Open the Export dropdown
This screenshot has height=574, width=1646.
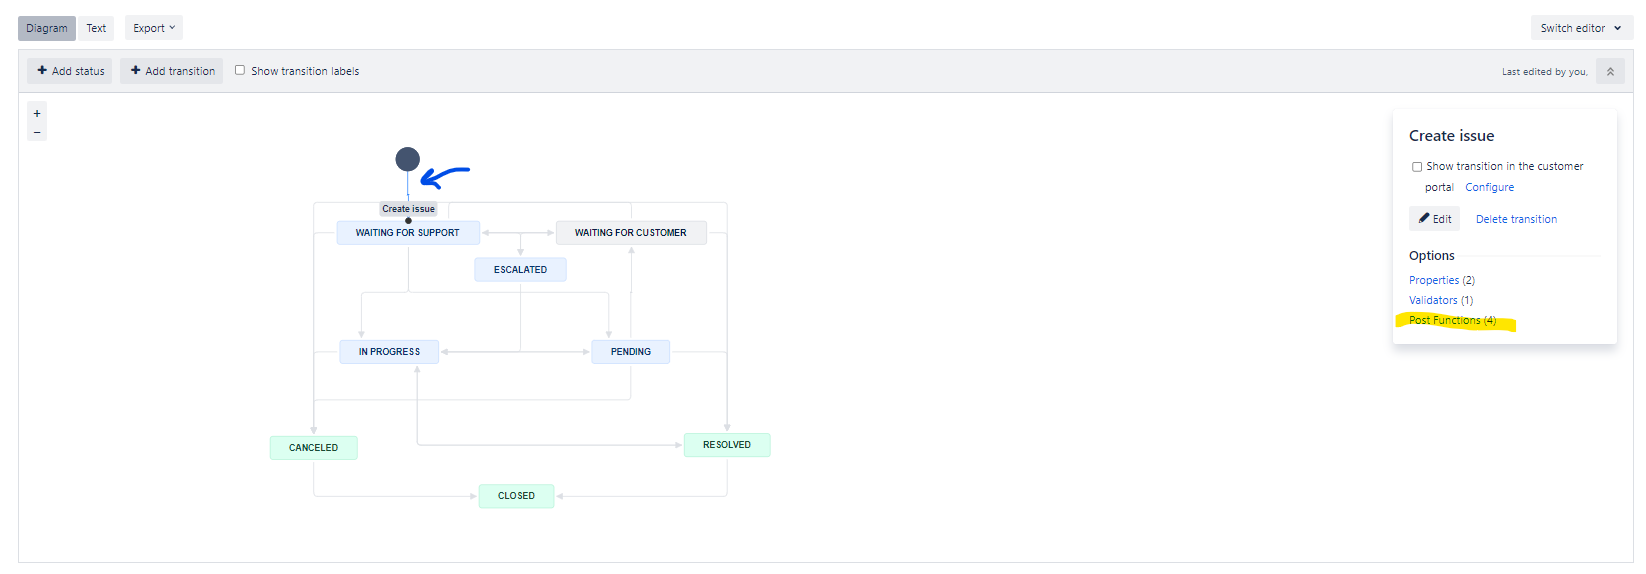coord(154,28)
